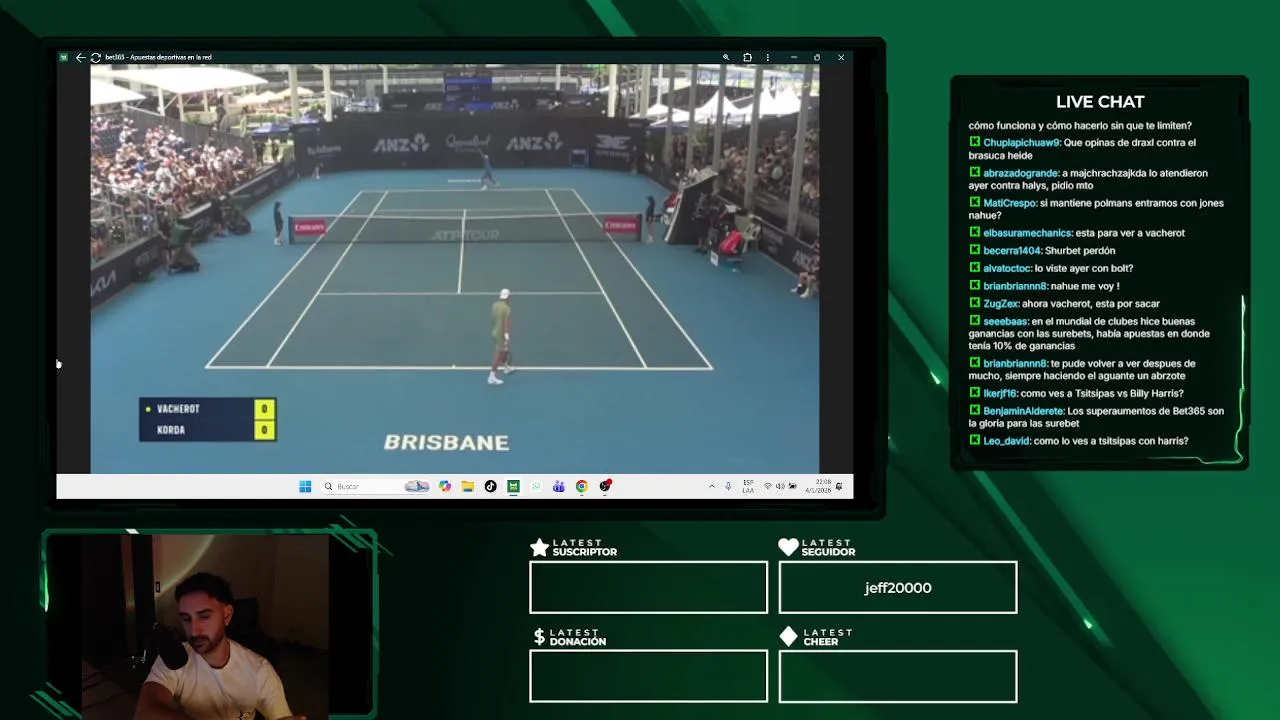Click the microphone icon in system tray
The height and width of the screenshot is (720, 1280).
(728, 486)
